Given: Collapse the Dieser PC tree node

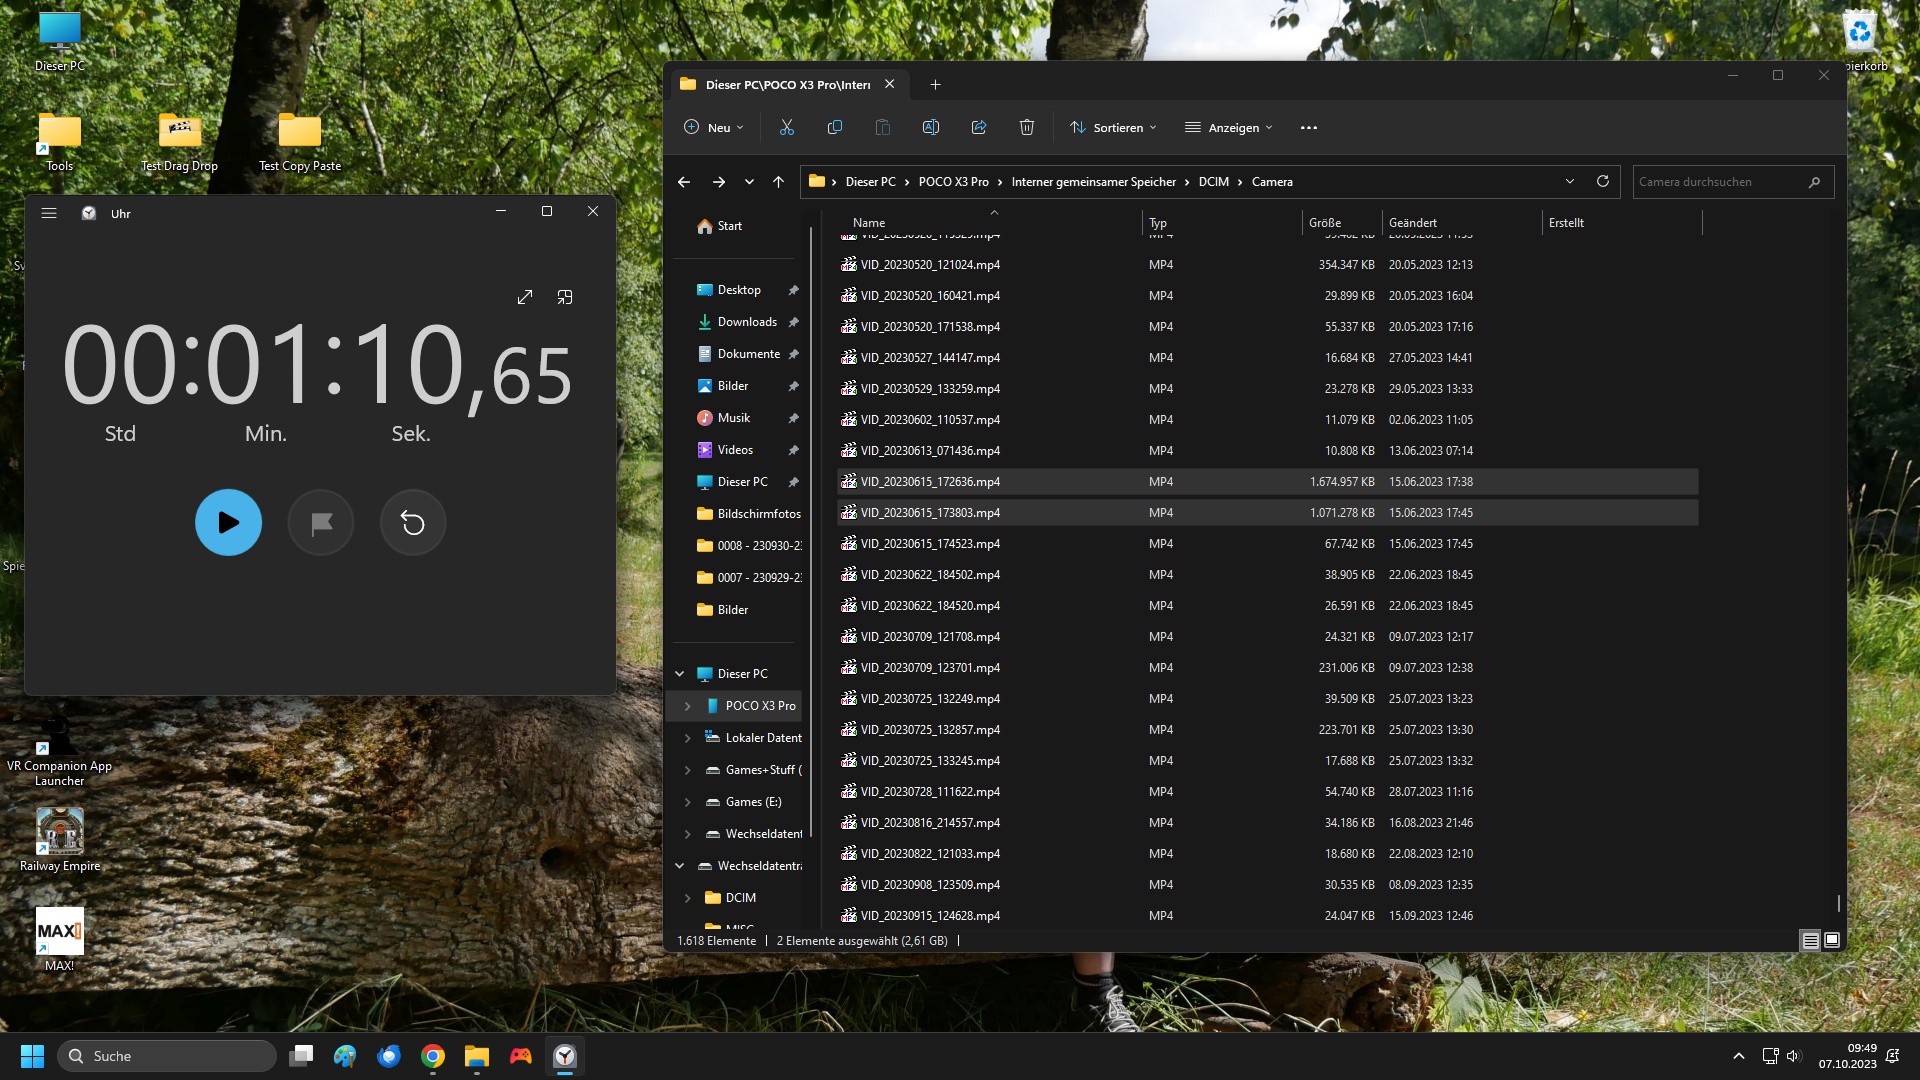Looking at the screenshot, I should tap(680, 673).
